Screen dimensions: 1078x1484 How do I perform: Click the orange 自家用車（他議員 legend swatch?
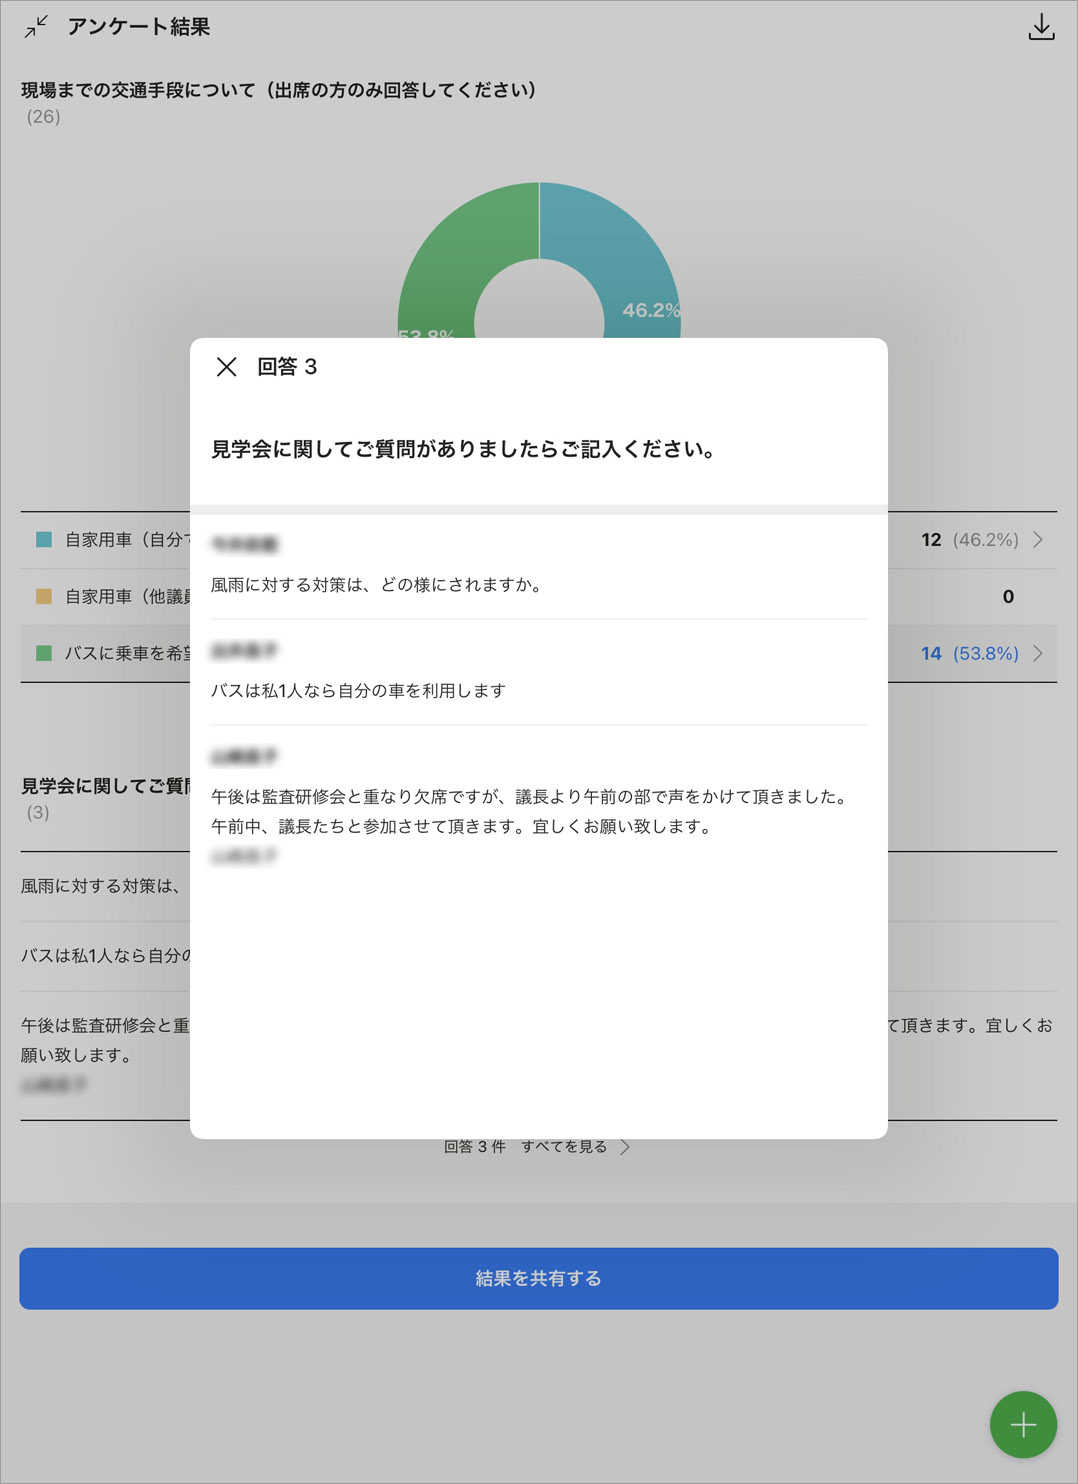pos(44,597)
